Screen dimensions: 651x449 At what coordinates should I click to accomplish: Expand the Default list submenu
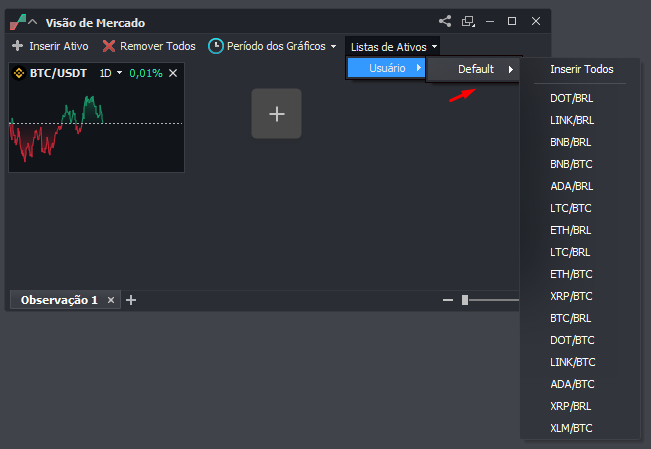pyautogui.click(x=473, y=69)
